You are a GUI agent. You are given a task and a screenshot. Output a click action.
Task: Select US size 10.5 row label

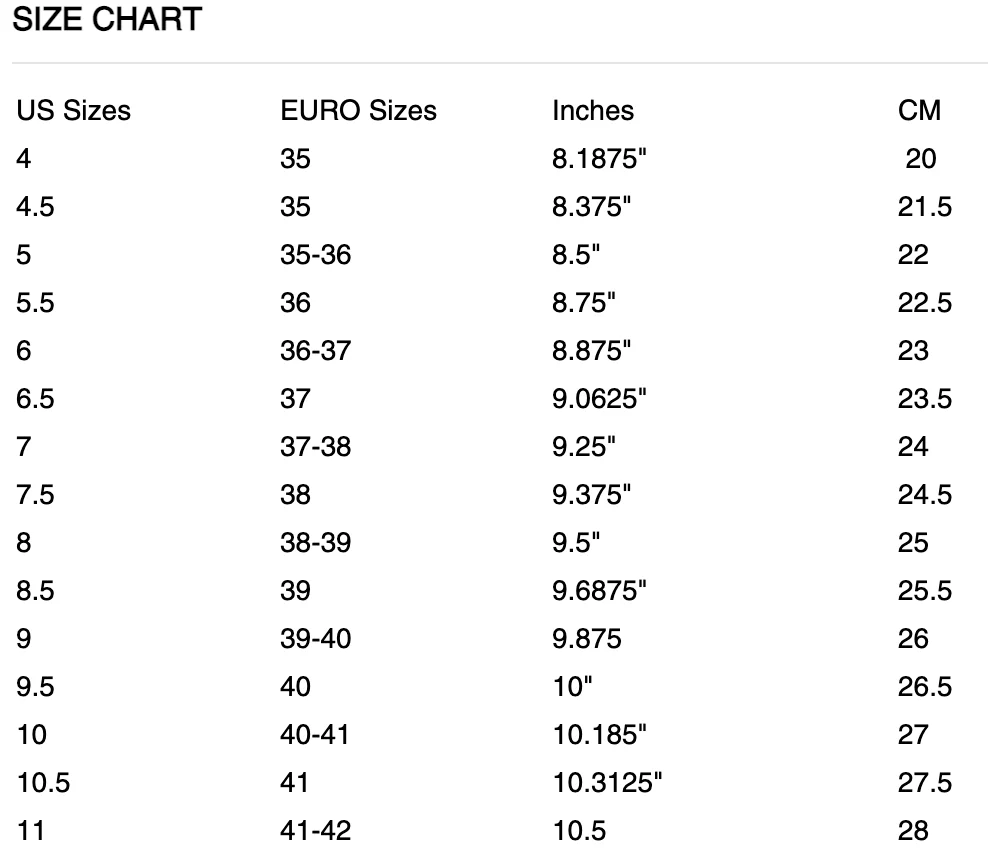(43, 782)
